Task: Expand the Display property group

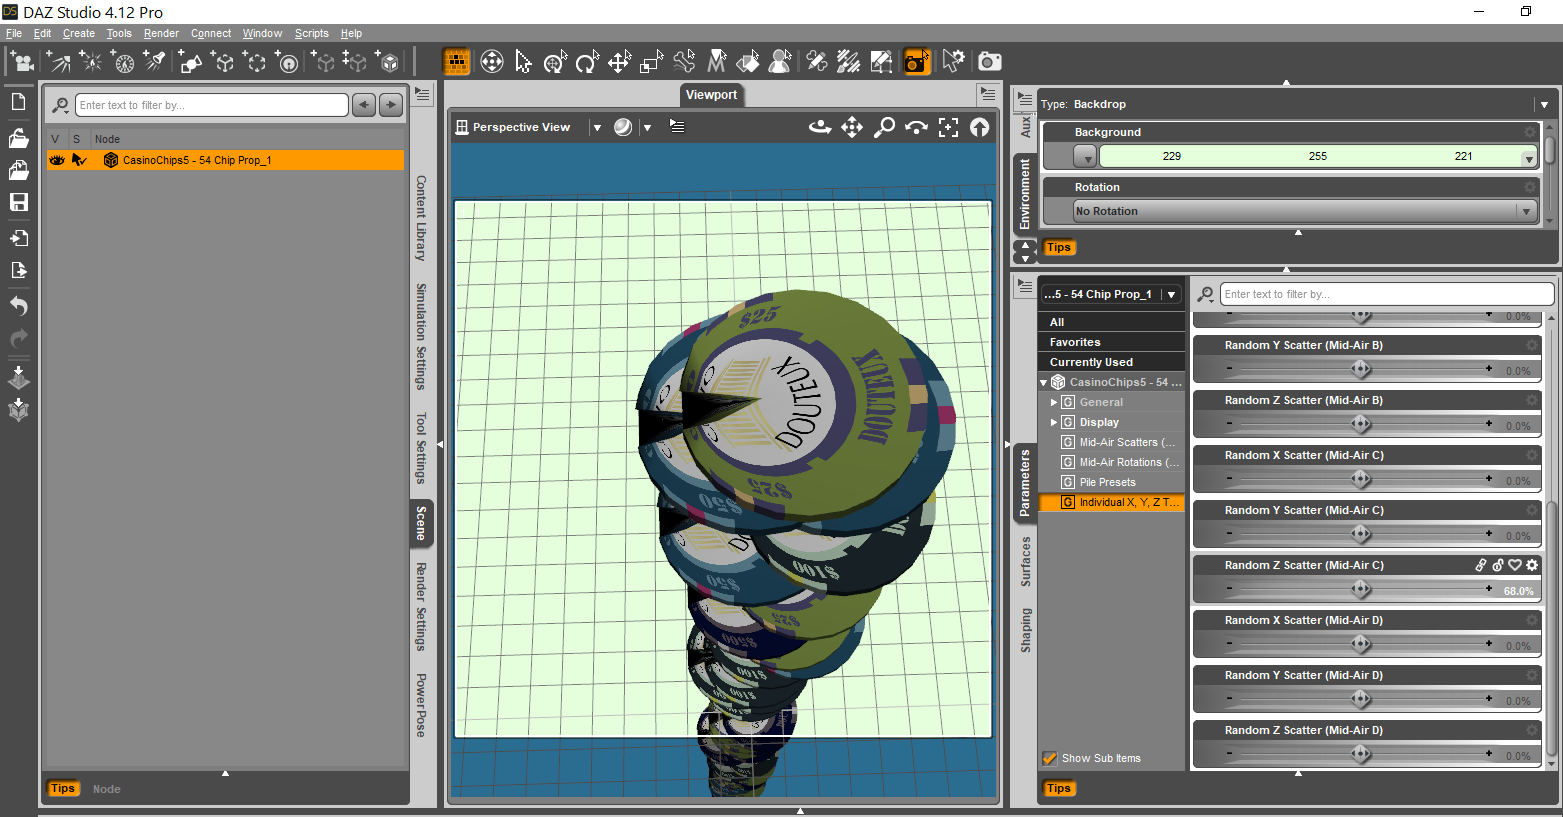Action: pyautogui.click(x=1054, y=422)
